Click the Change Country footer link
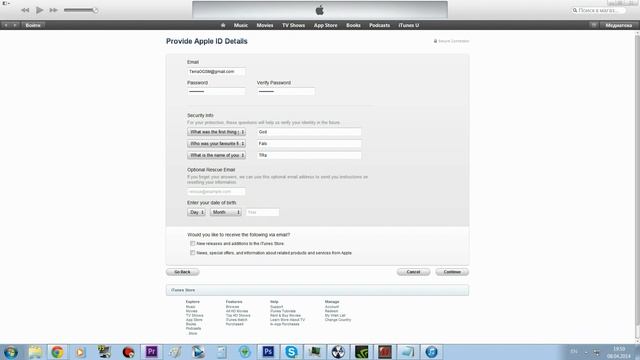 338,320
